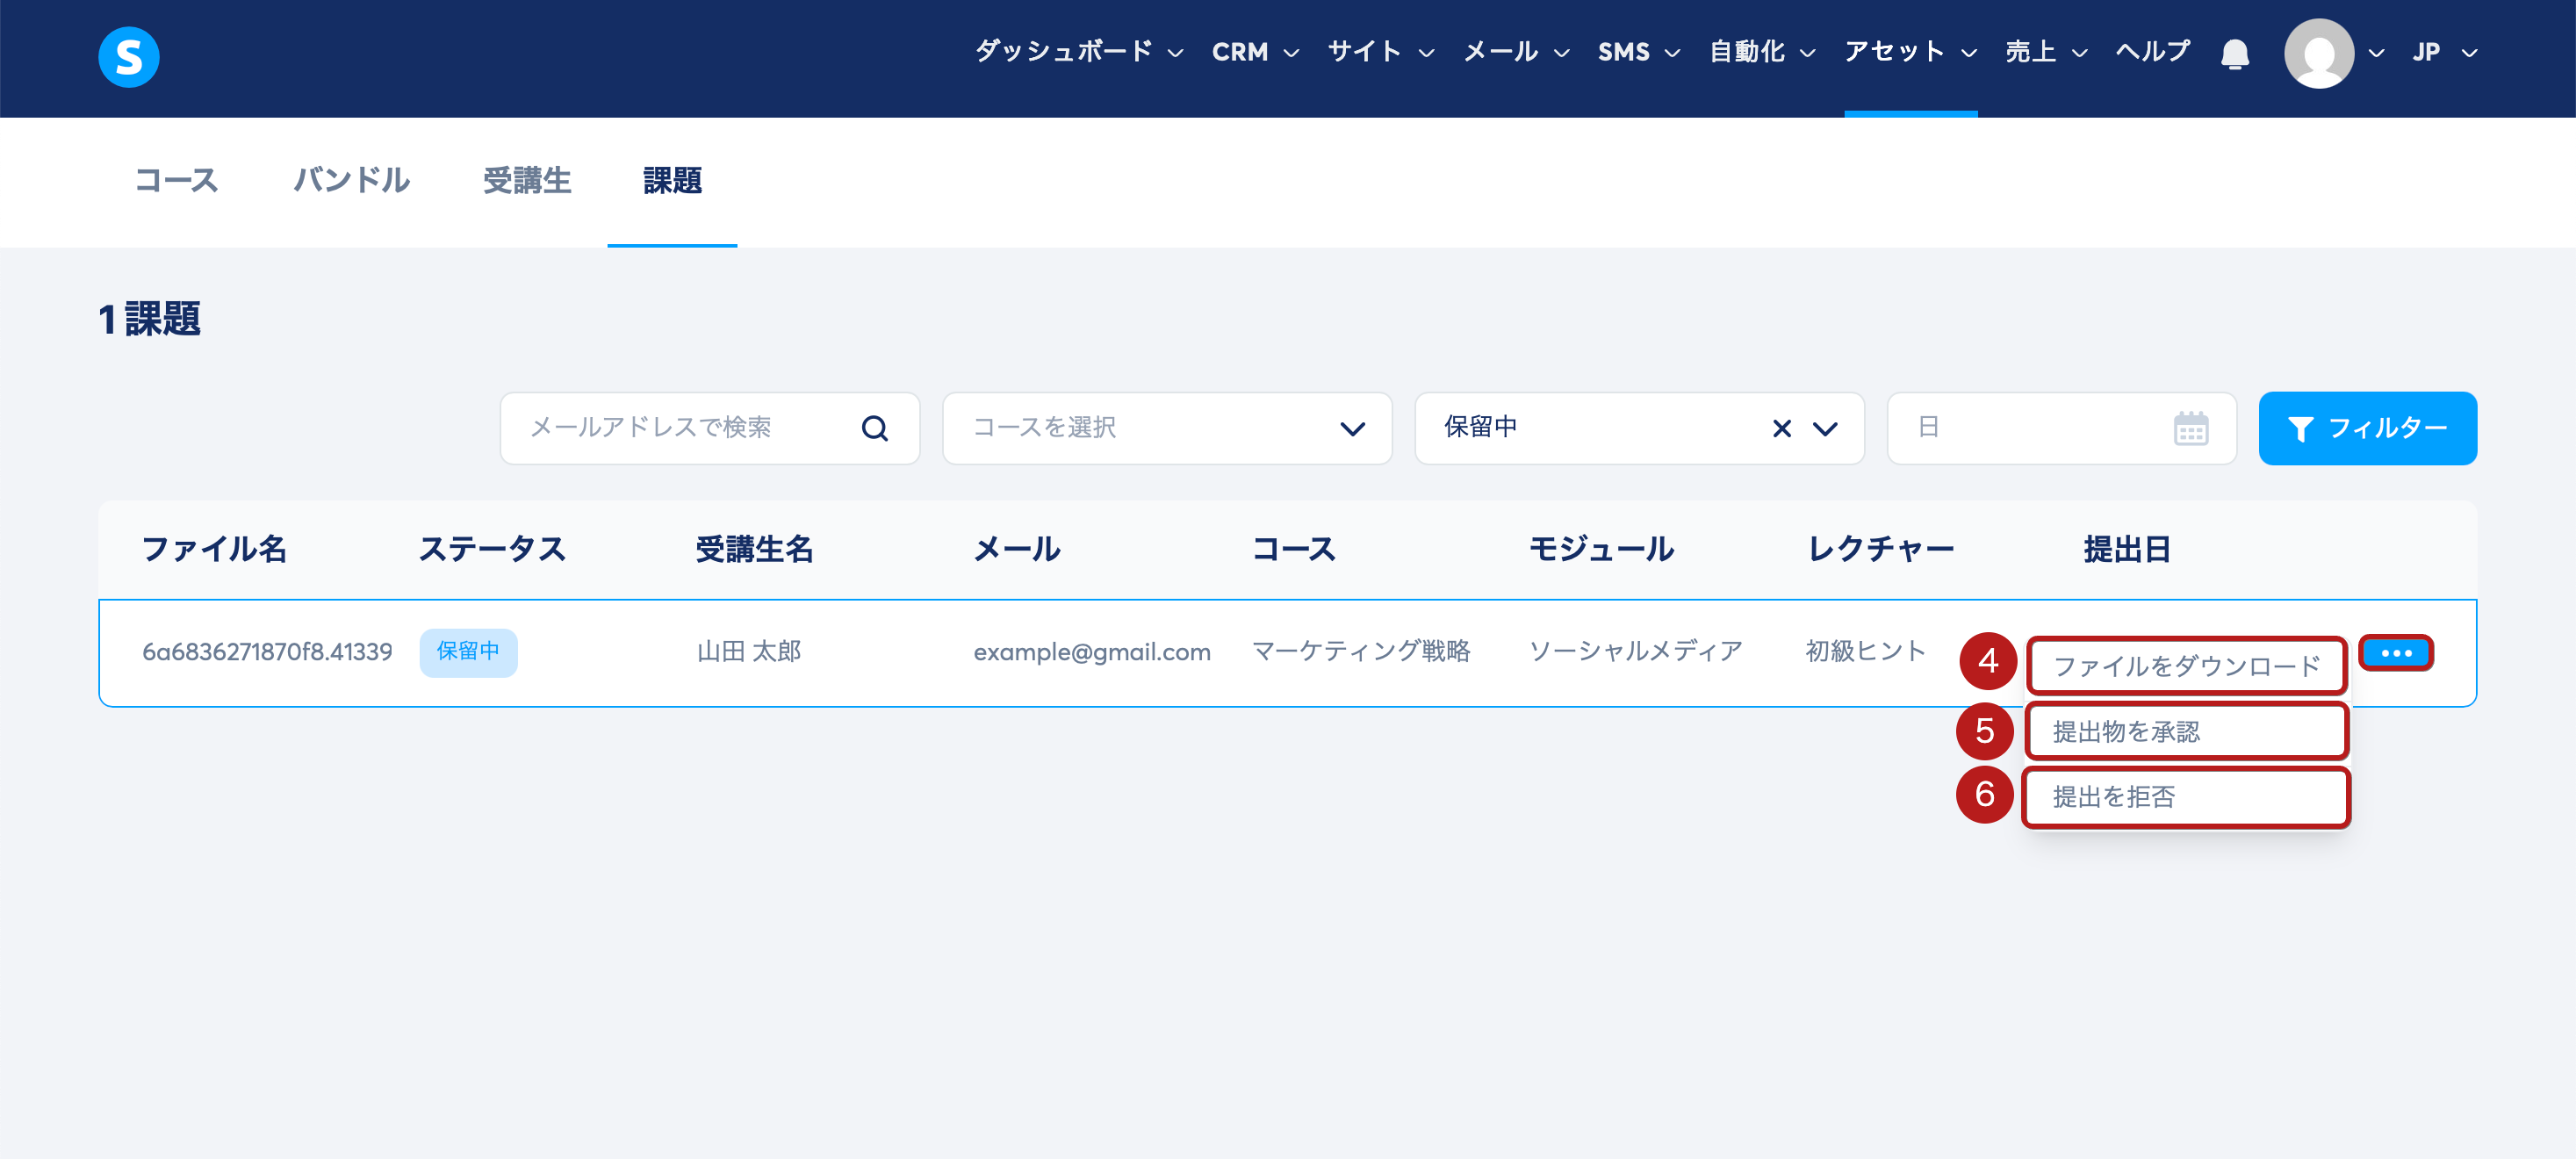Click the フィルター button
The image size is (2576, 1159).
click(x=2366, y=428)
